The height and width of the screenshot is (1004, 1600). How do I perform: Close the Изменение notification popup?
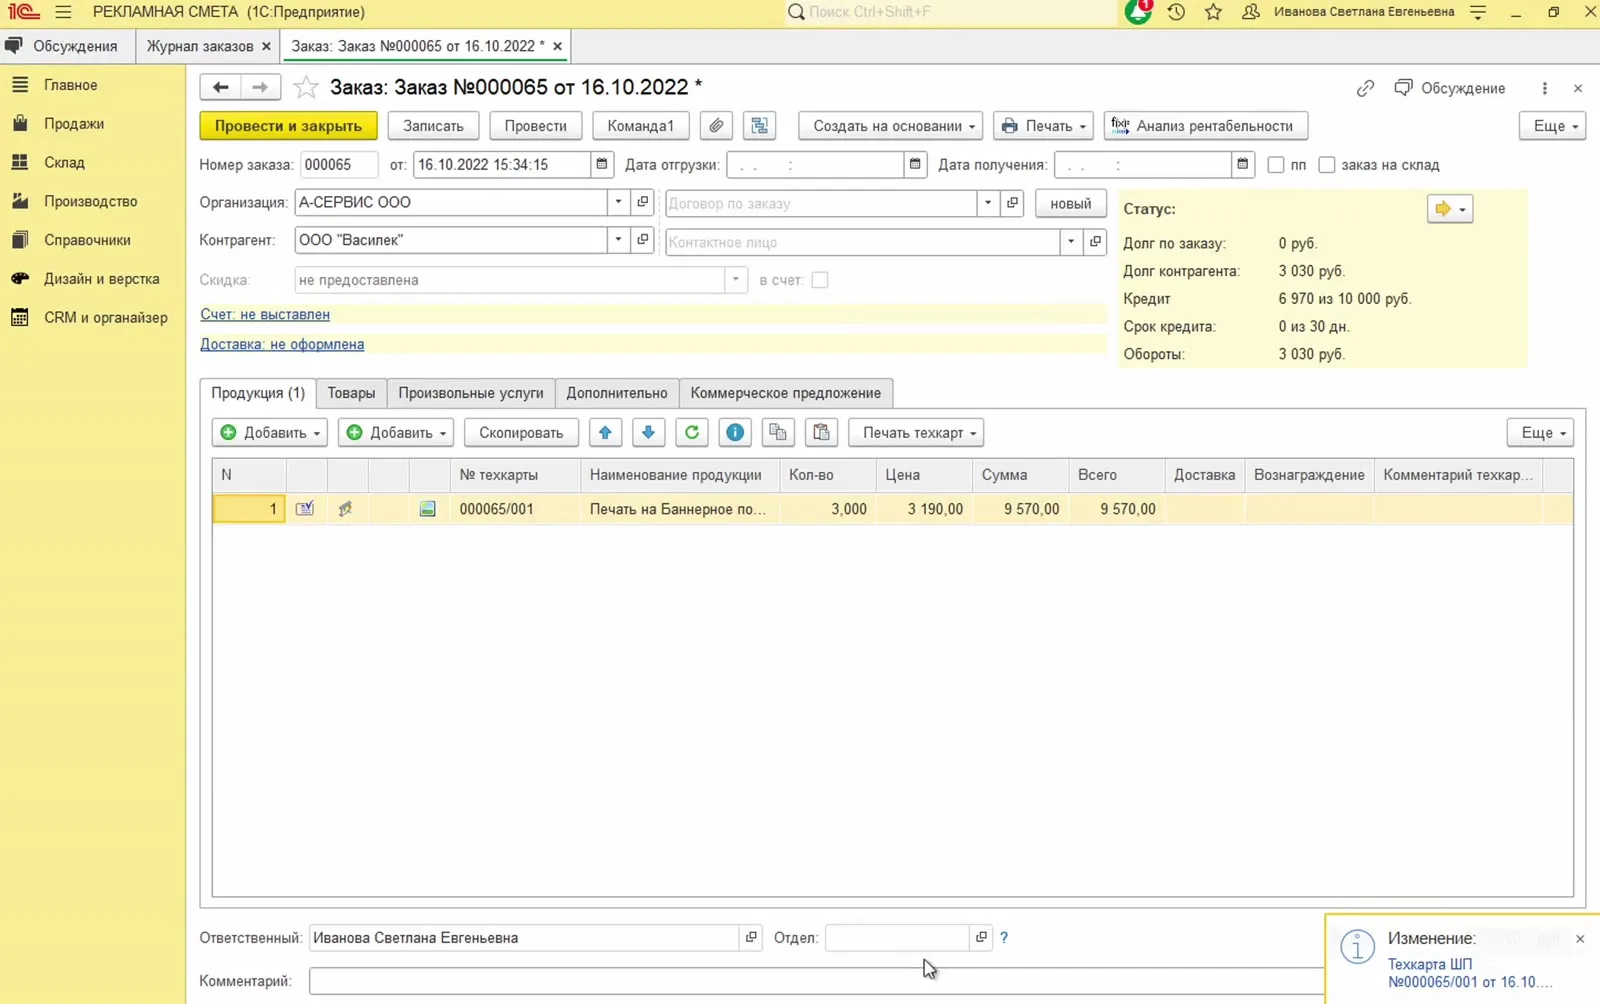[1580, 939]
